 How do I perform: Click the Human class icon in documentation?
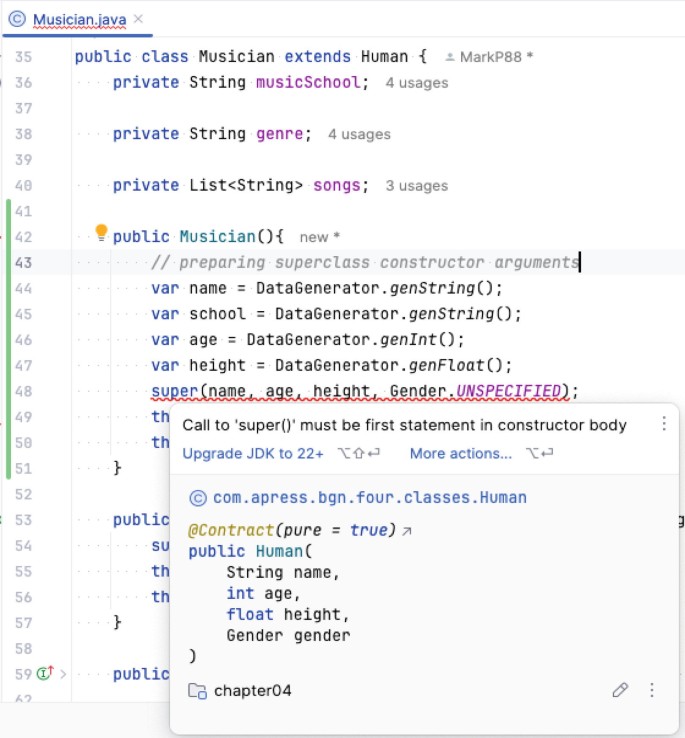(x=198, y=497)
